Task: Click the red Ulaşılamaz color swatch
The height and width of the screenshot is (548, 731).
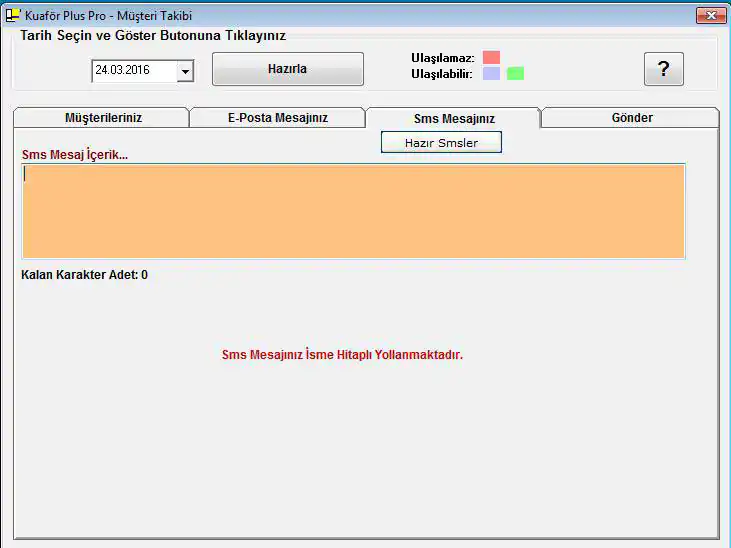Action: coord(491,57)
